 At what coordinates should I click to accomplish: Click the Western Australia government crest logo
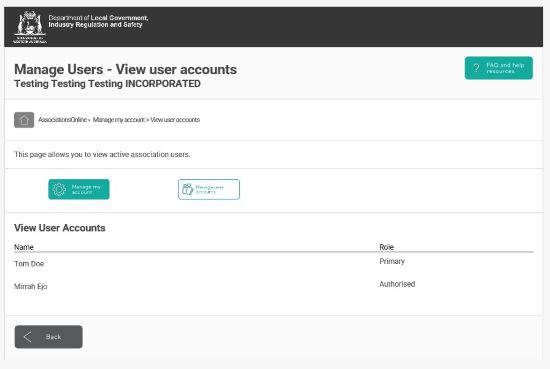[x=30, y=27]
